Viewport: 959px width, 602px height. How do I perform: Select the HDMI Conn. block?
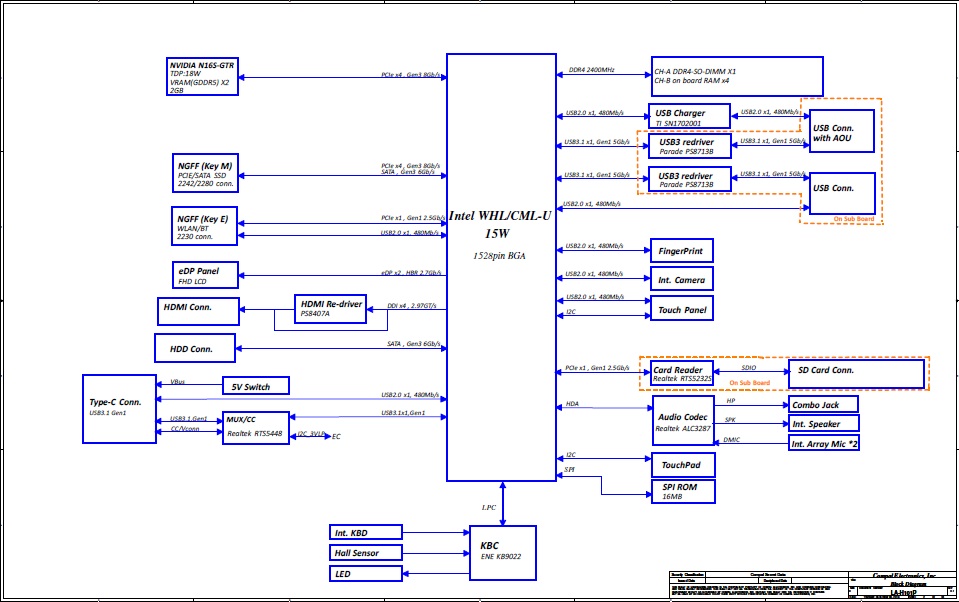coord(198,311)
